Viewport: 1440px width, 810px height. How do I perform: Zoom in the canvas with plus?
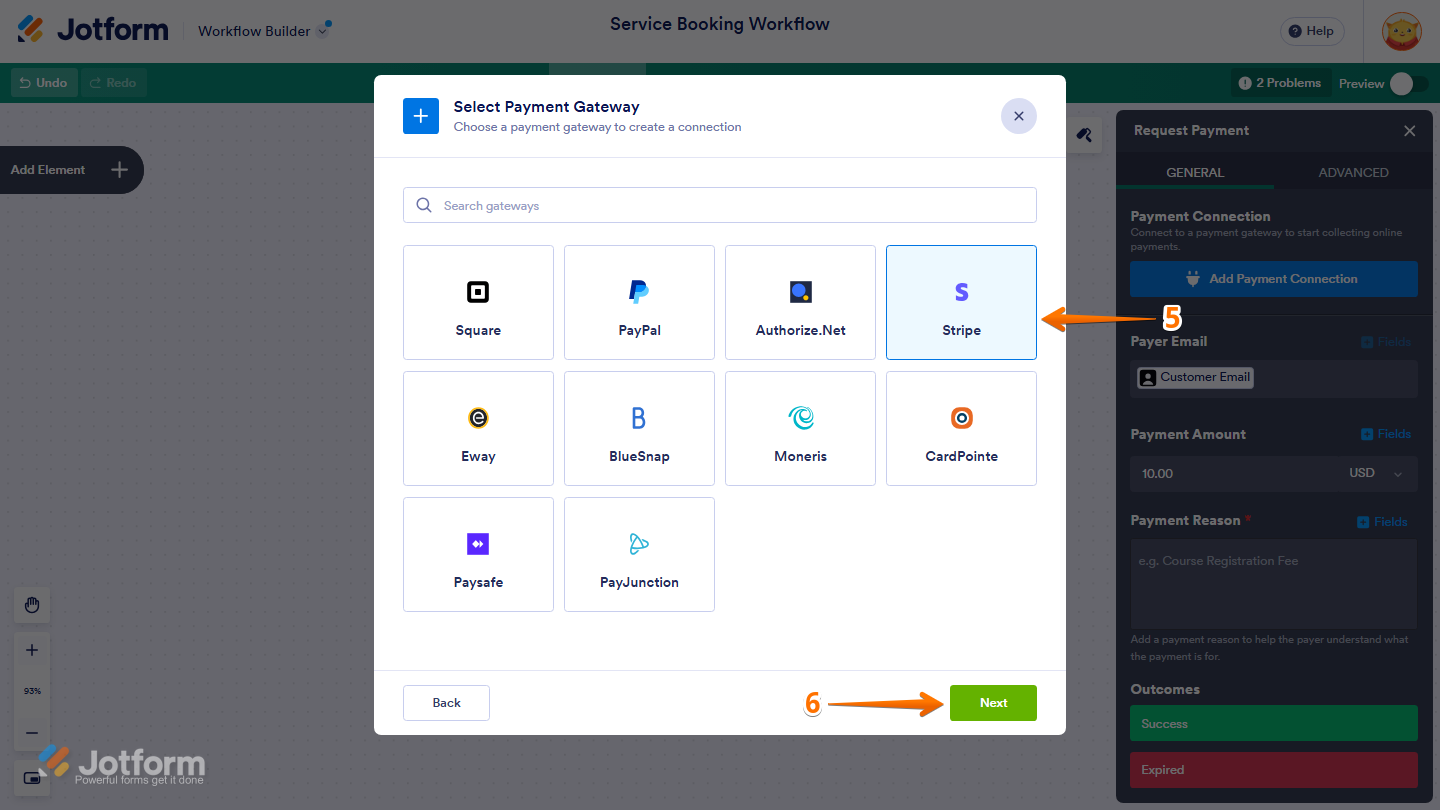coord(32,650)
